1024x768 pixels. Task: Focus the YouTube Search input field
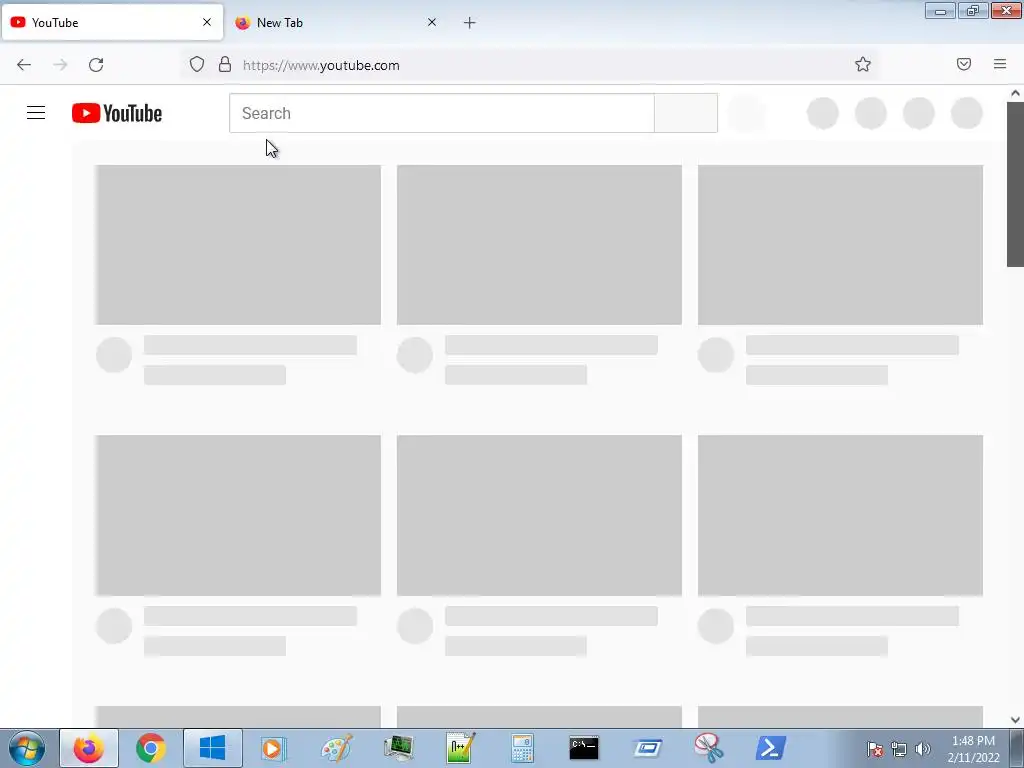[x=441, y=113]
